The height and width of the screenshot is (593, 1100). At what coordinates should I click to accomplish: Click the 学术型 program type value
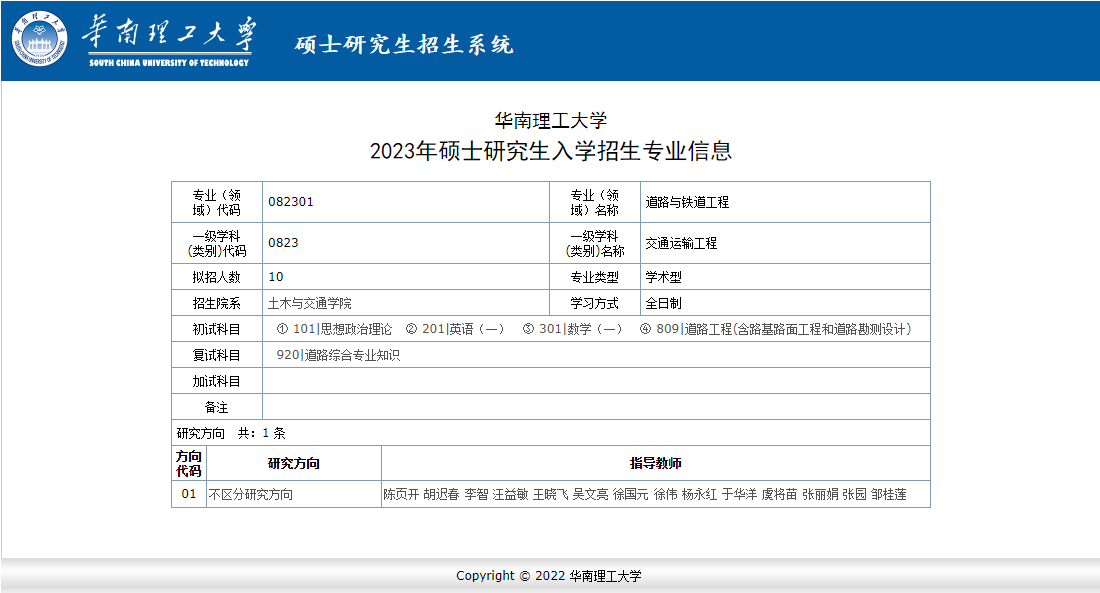click(x=664, y=277)
